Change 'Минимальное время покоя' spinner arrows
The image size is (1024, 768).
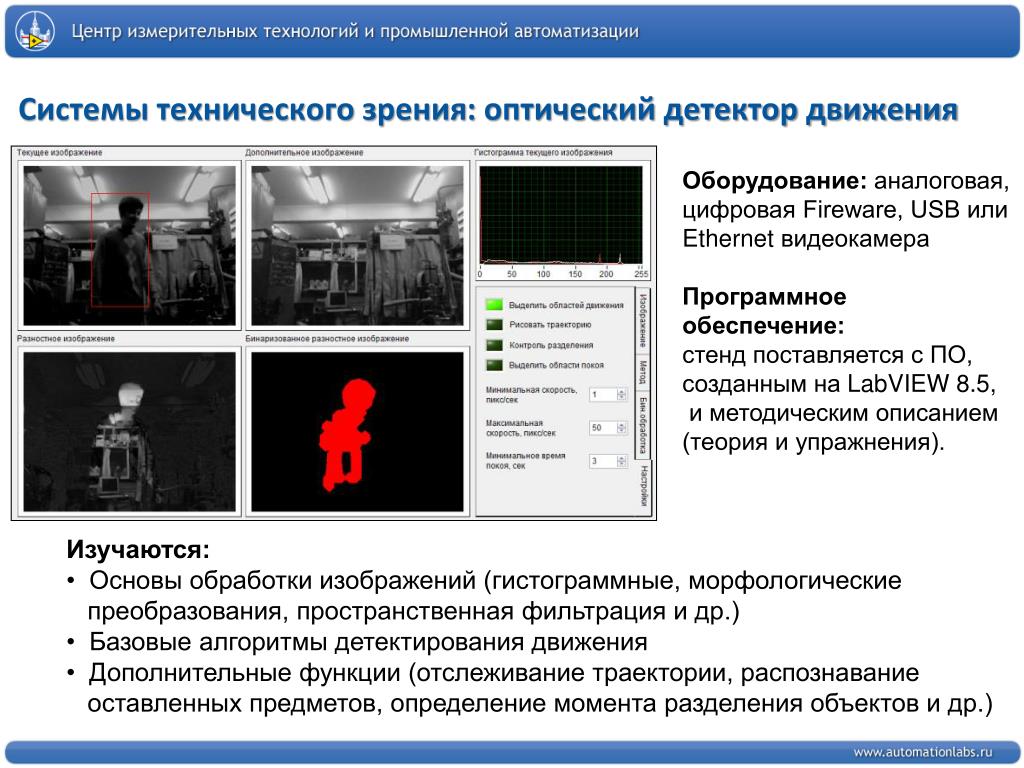pos(621,461)
